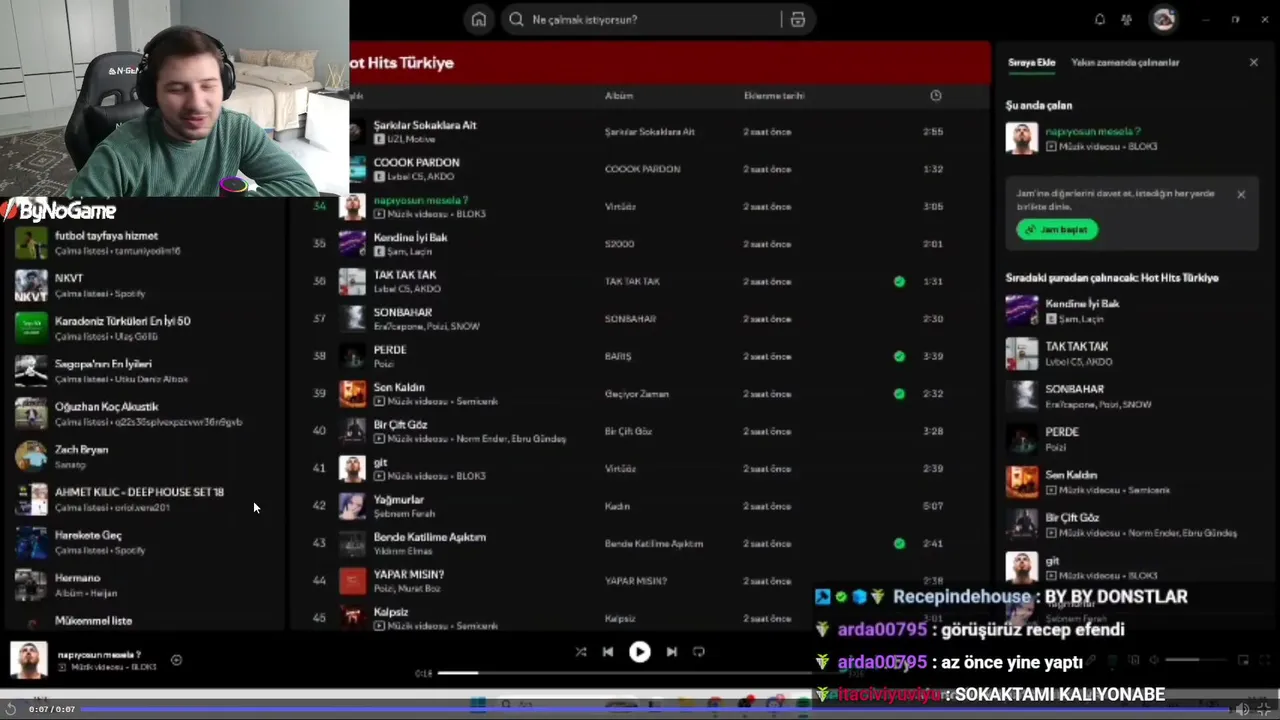Enter fullscreen in the video player

(1265, 709)
